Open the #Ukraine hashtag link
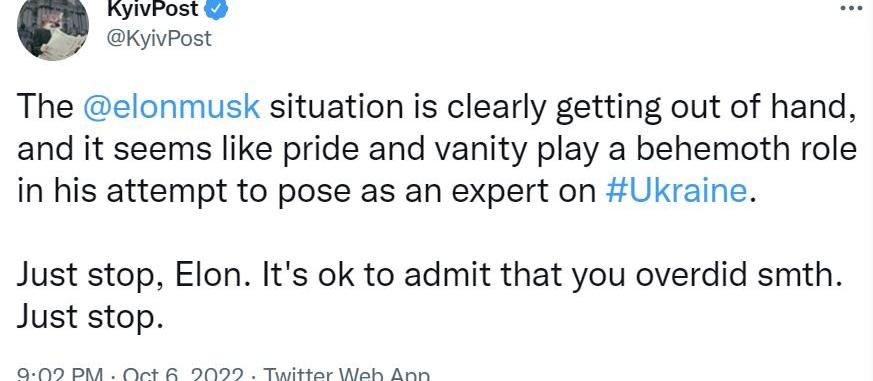 pyautogui.click(x=675, y=190)
